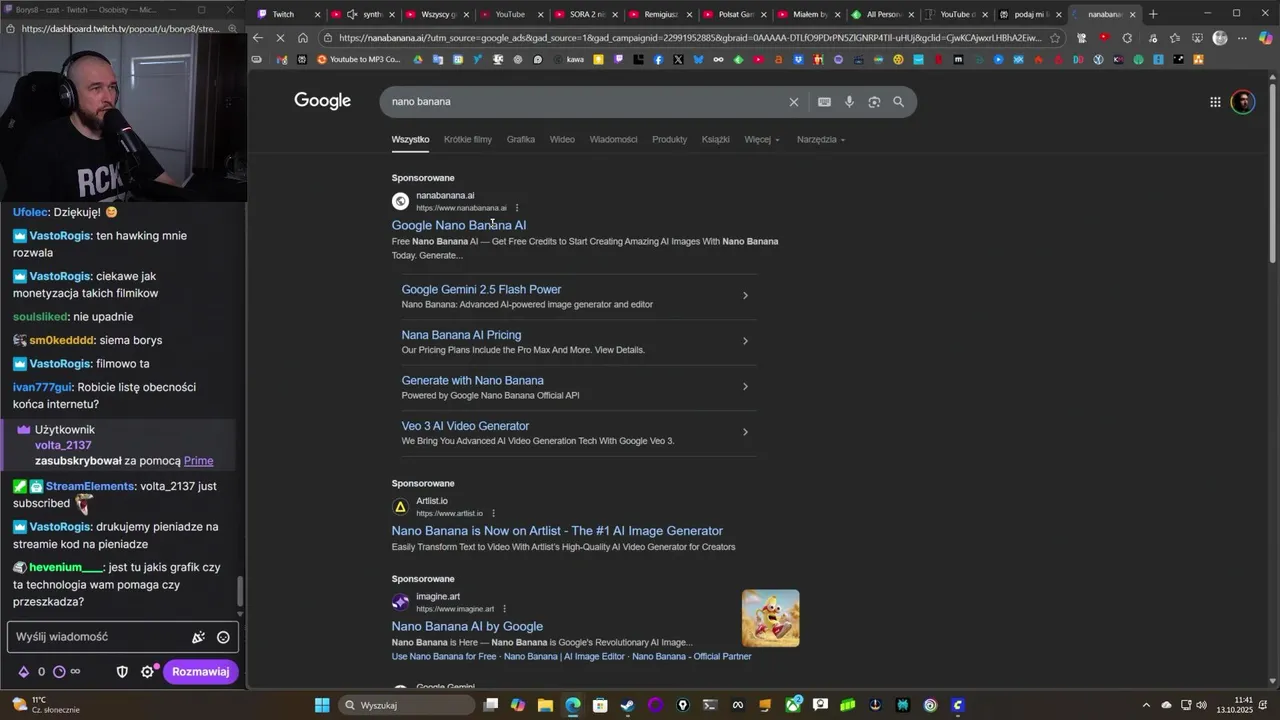The image size is (1280, 720).
Task: Stop loading the page
Action: click(x=281, y=38)
